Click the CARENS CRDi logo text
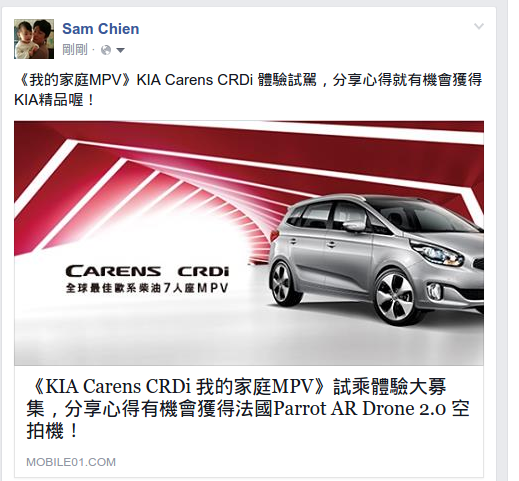Screen dimensions: 519x481 click(x=147, y=271)
